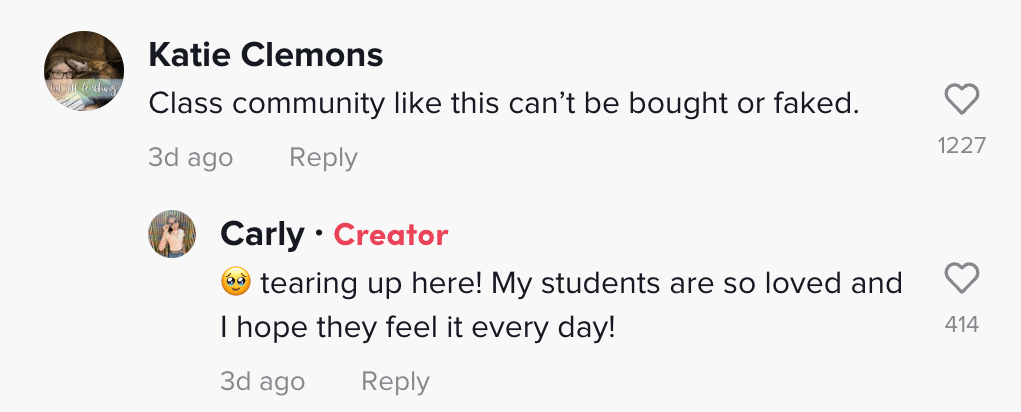Select Katie's "Class community like this" comment text
1021x412 pixels.
coord(503,102)
